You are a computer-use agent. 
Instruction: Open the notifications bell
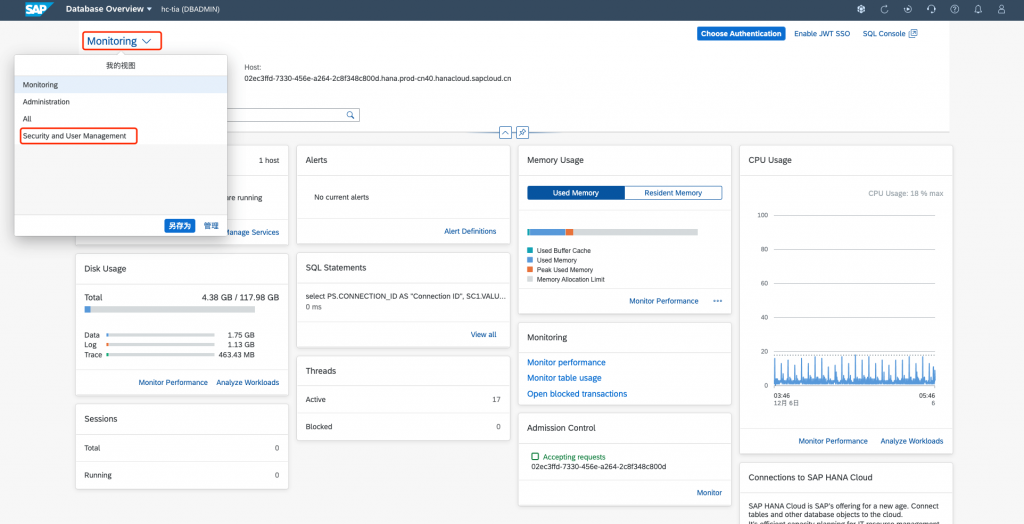click(978, 9)
